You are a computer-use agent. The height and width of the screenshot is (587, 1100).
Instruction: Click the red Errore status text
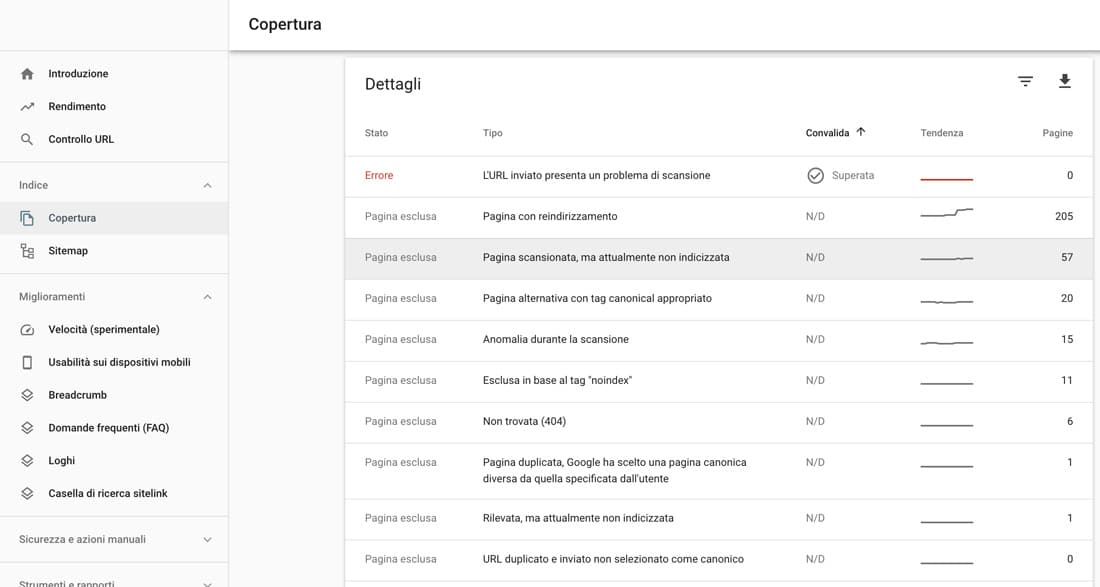379,175
